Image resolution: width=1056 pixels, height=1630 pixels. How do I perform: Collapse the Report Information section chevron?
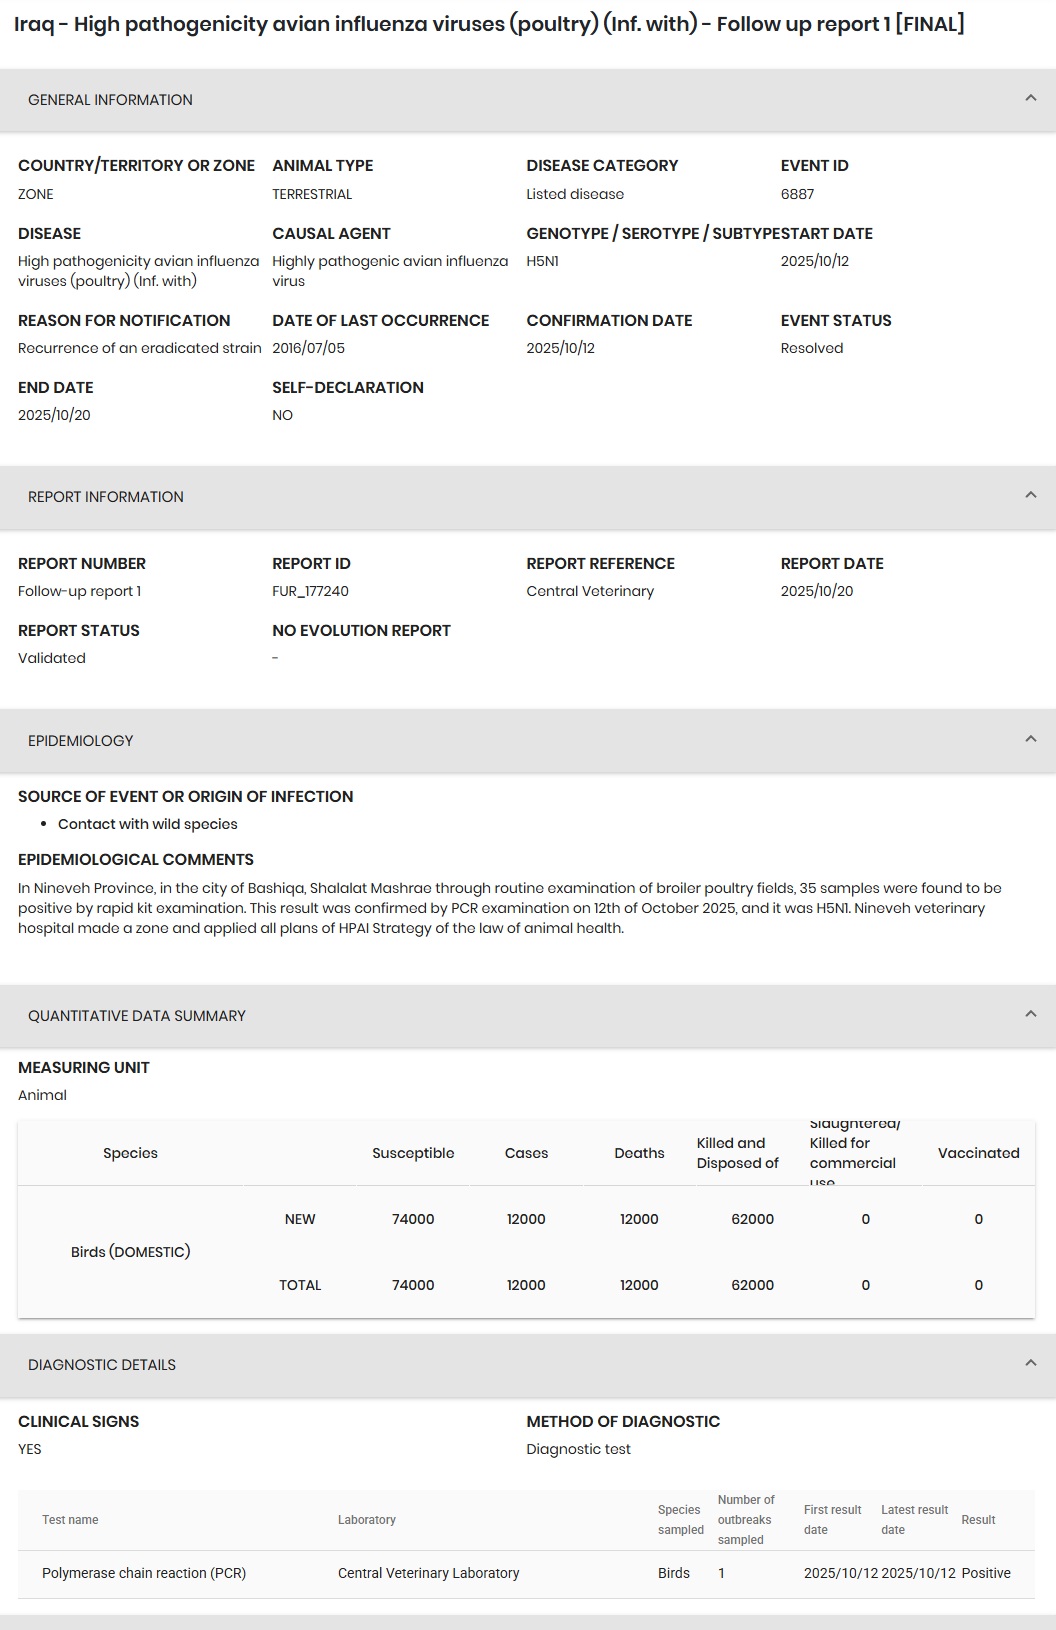tap(1030, 495)
